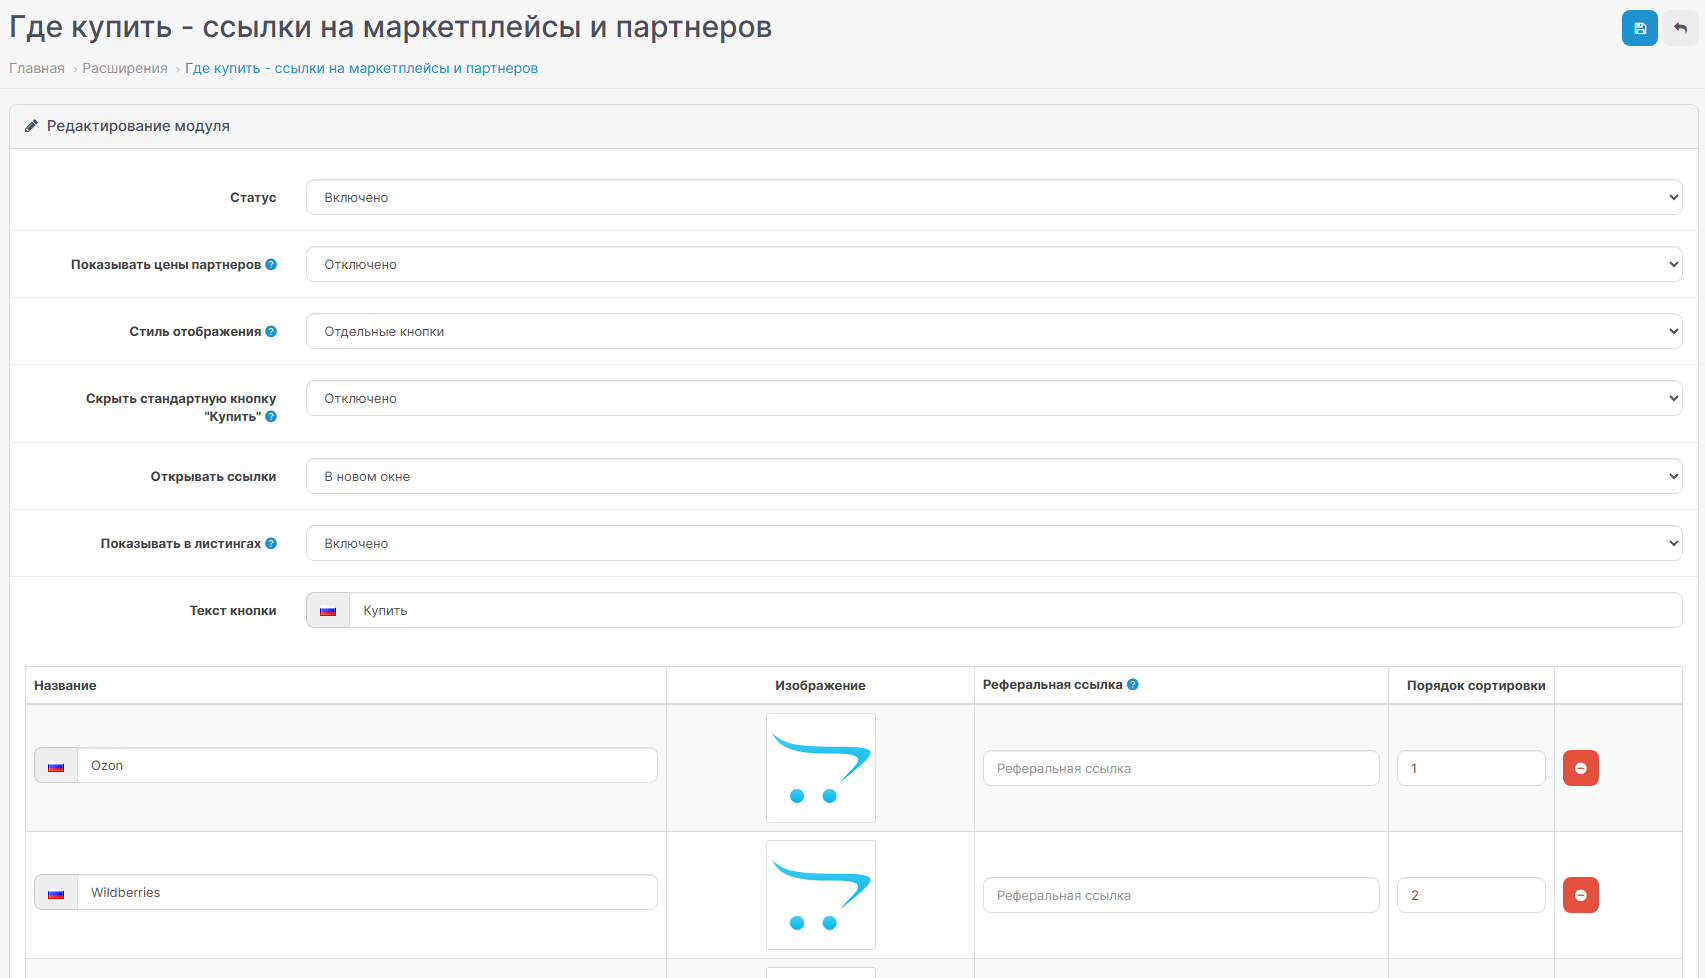
Task: Click help icon next to Показывать в листингах
Action: tap(271, 543)
